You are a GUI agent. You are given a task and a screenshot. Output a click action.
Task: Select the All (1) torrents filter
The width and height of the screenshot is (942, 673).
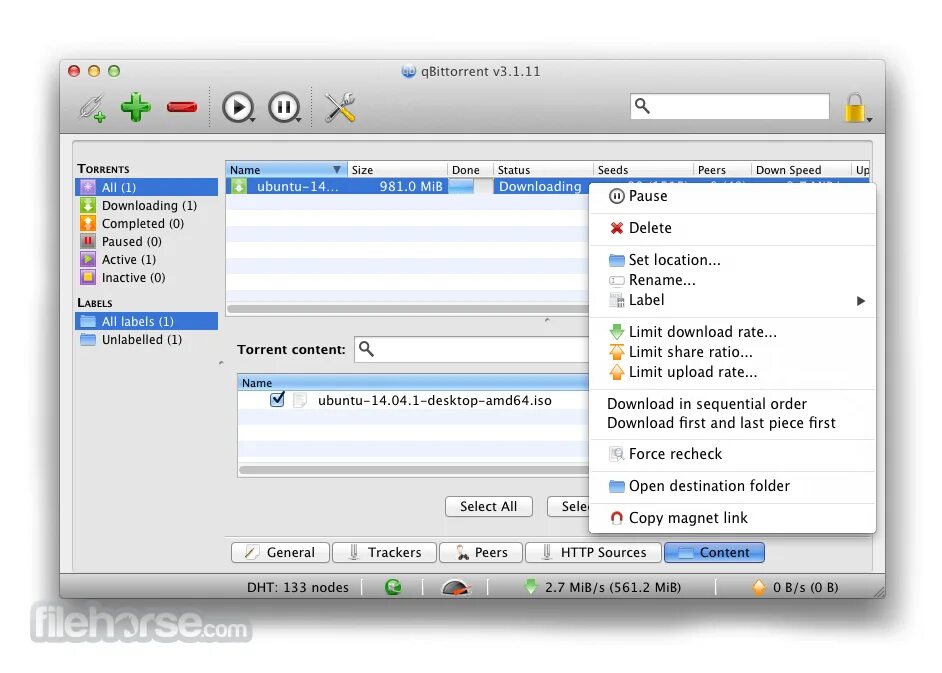pos(147,187)
